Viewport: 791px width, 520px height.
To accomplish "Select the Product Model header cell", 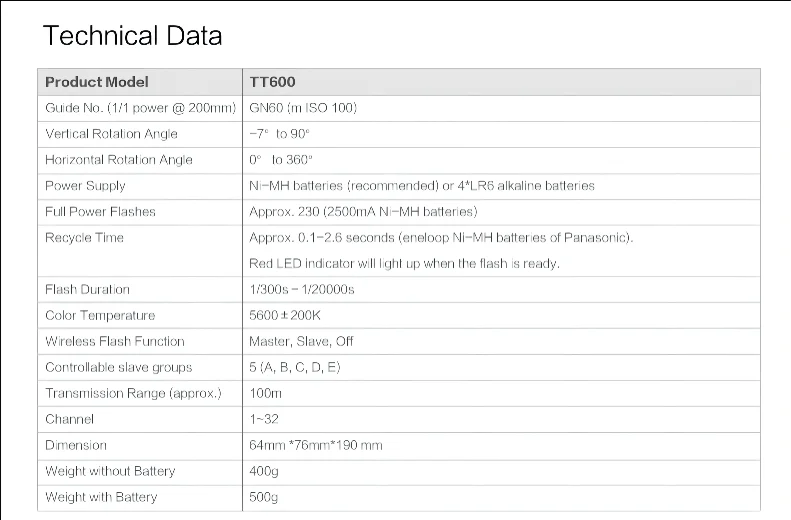I will [x=97, y=82].
